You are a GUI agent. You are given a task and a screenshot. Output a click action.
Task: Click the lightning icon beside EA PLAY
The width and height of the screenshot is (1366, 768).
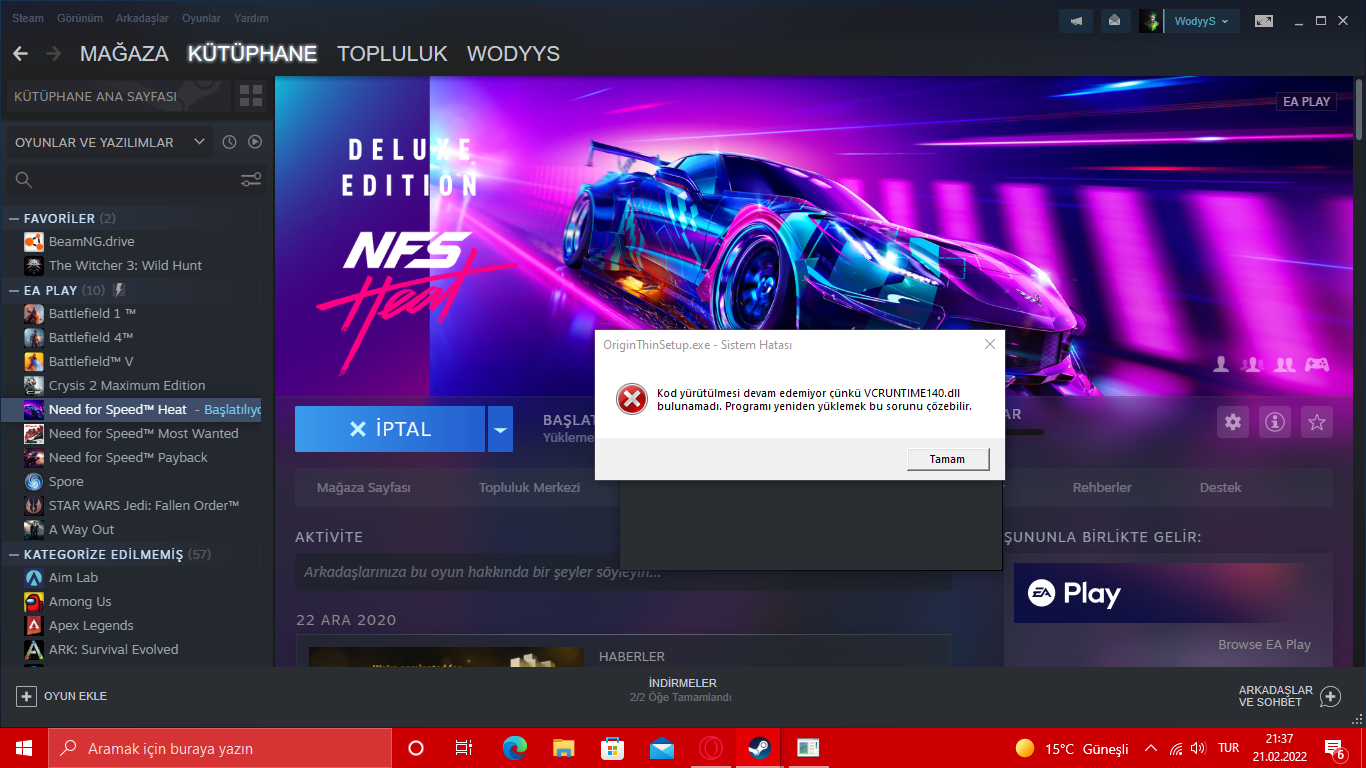tap(119, 290)
